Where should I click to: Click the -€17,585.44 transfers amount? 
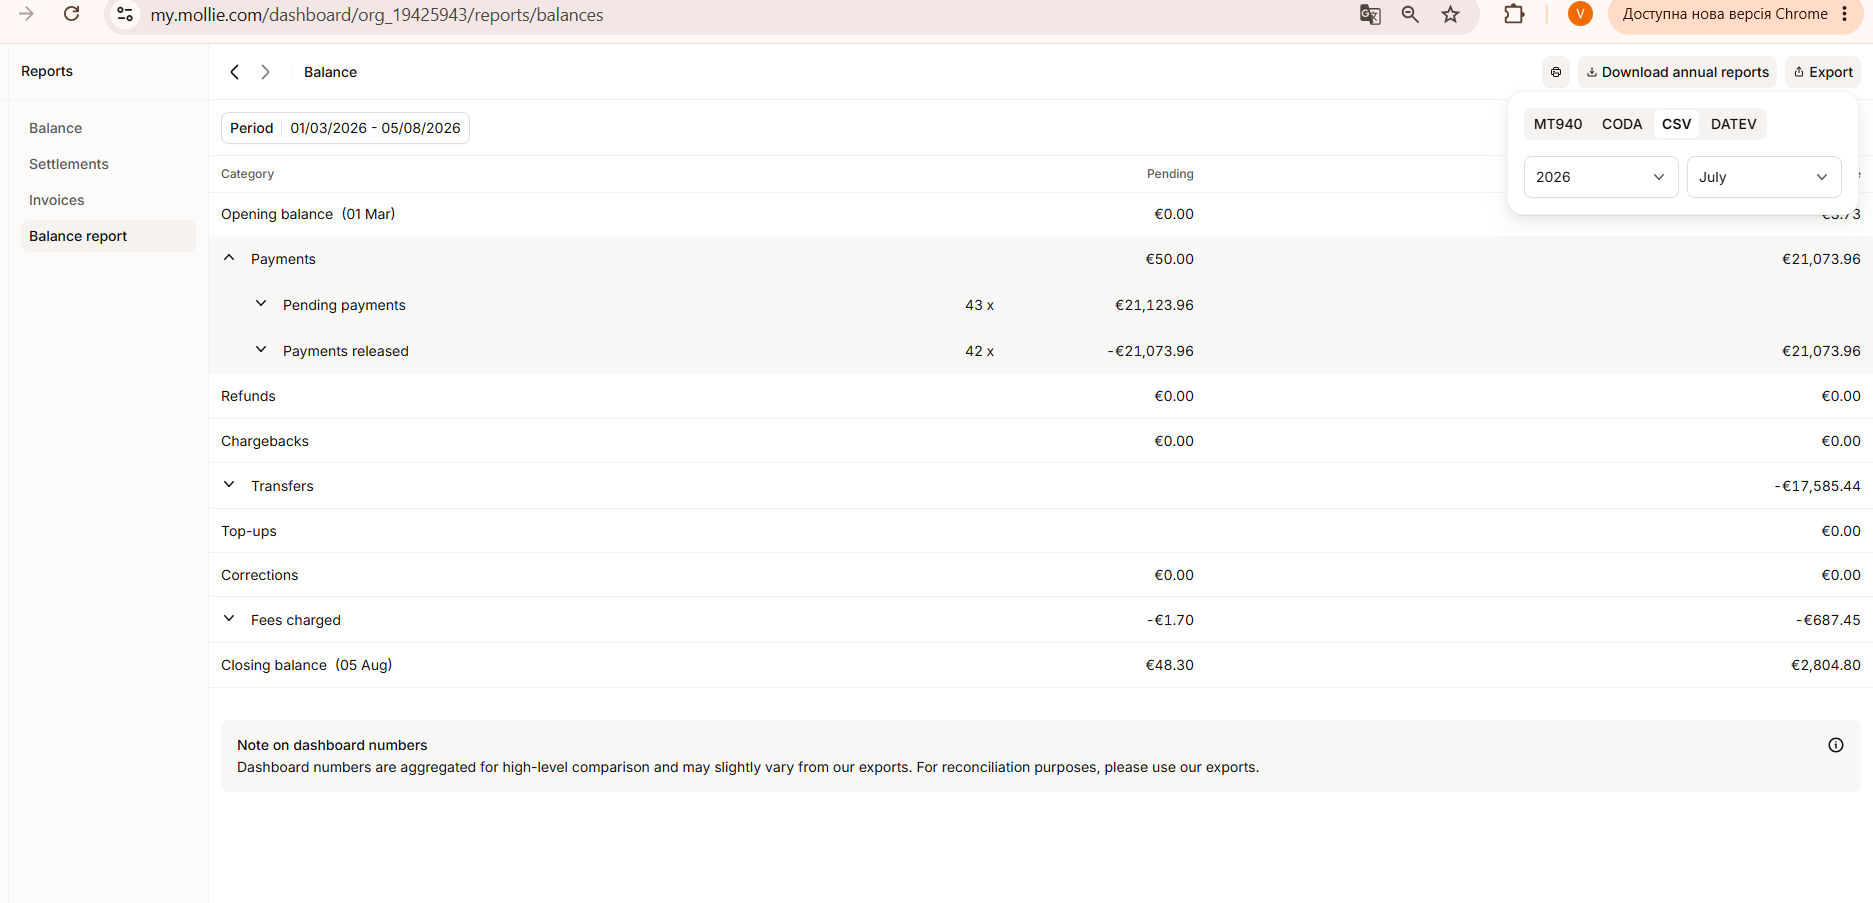click(x=1817, y=486)
